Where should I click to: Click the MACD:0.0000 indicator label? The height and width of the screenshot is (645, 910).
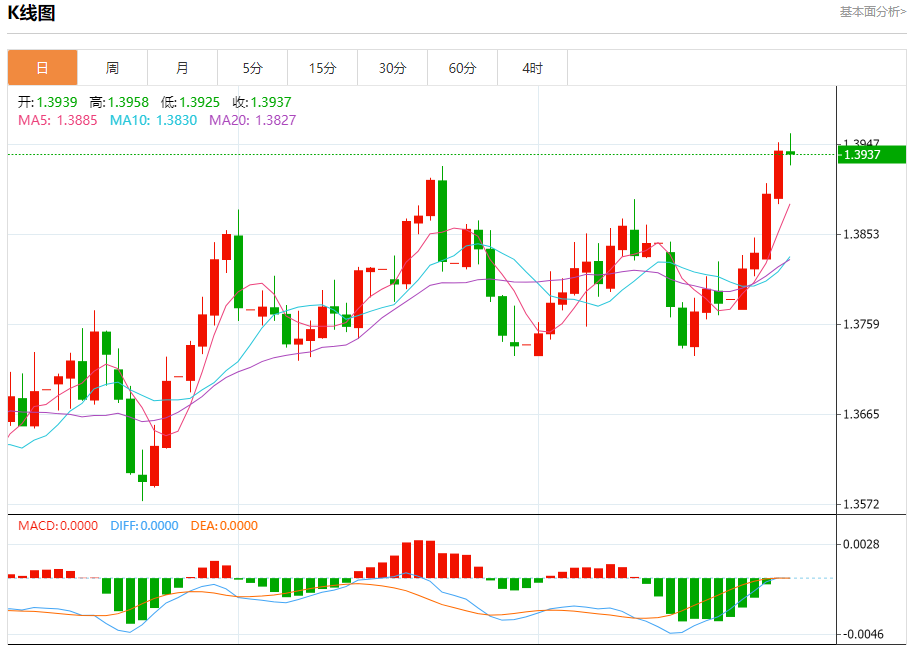point(57,526)
